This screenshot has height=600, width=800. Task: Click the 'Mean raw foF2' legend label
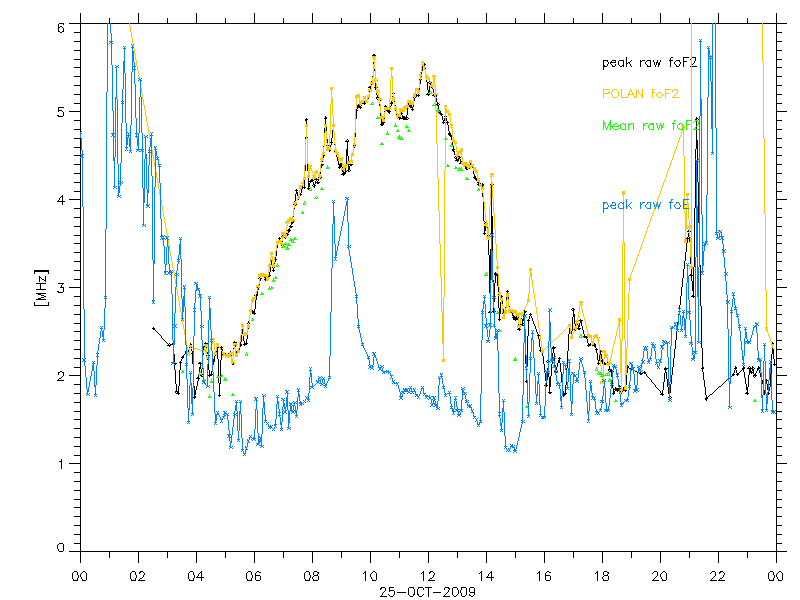click(650, 126)
